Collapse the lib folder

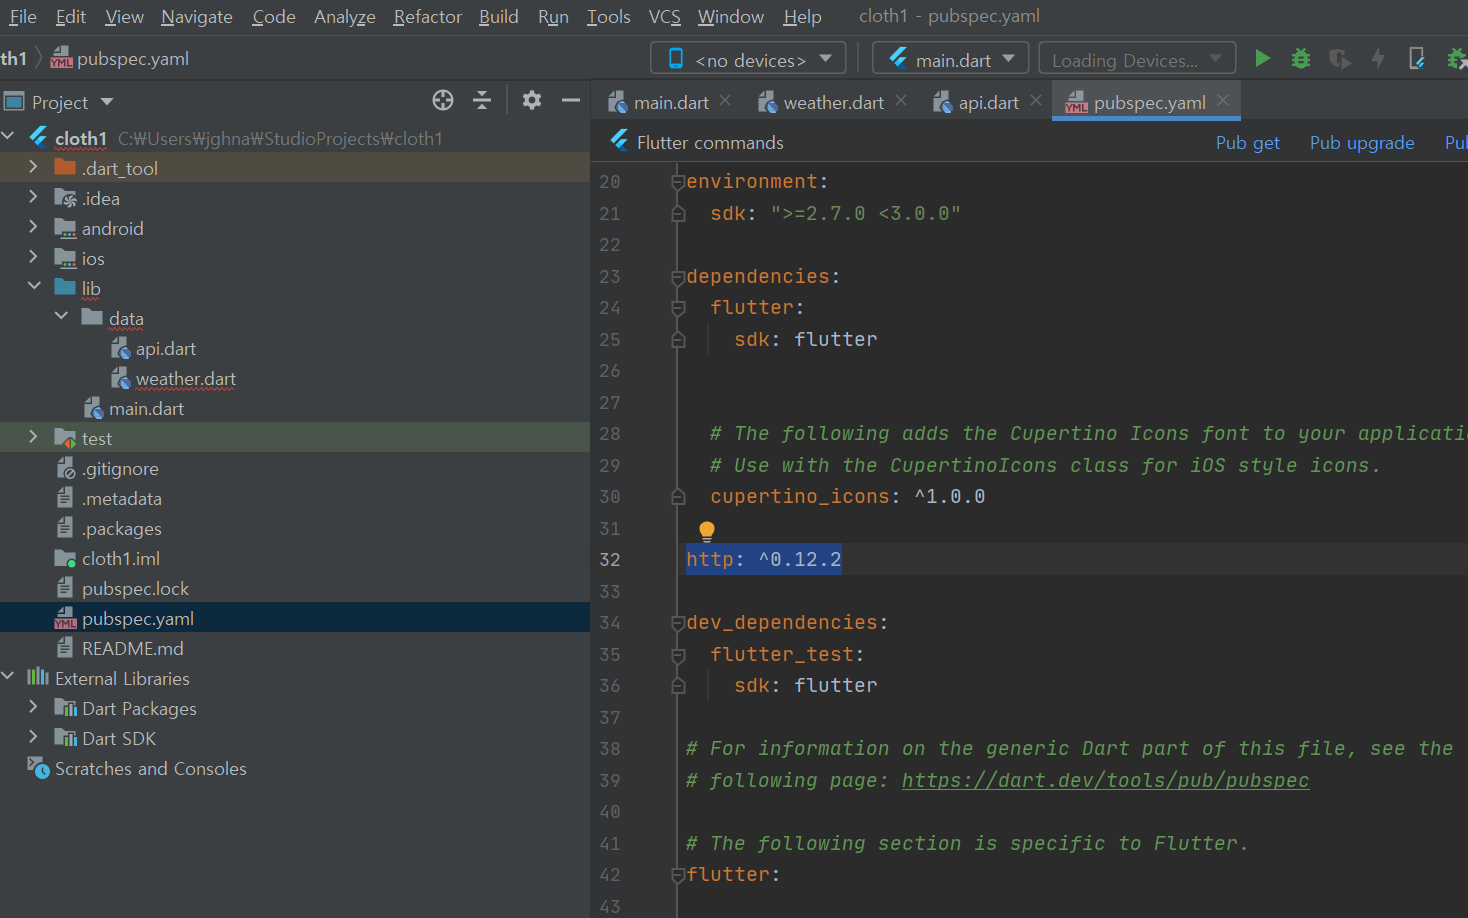pos(34,287)
